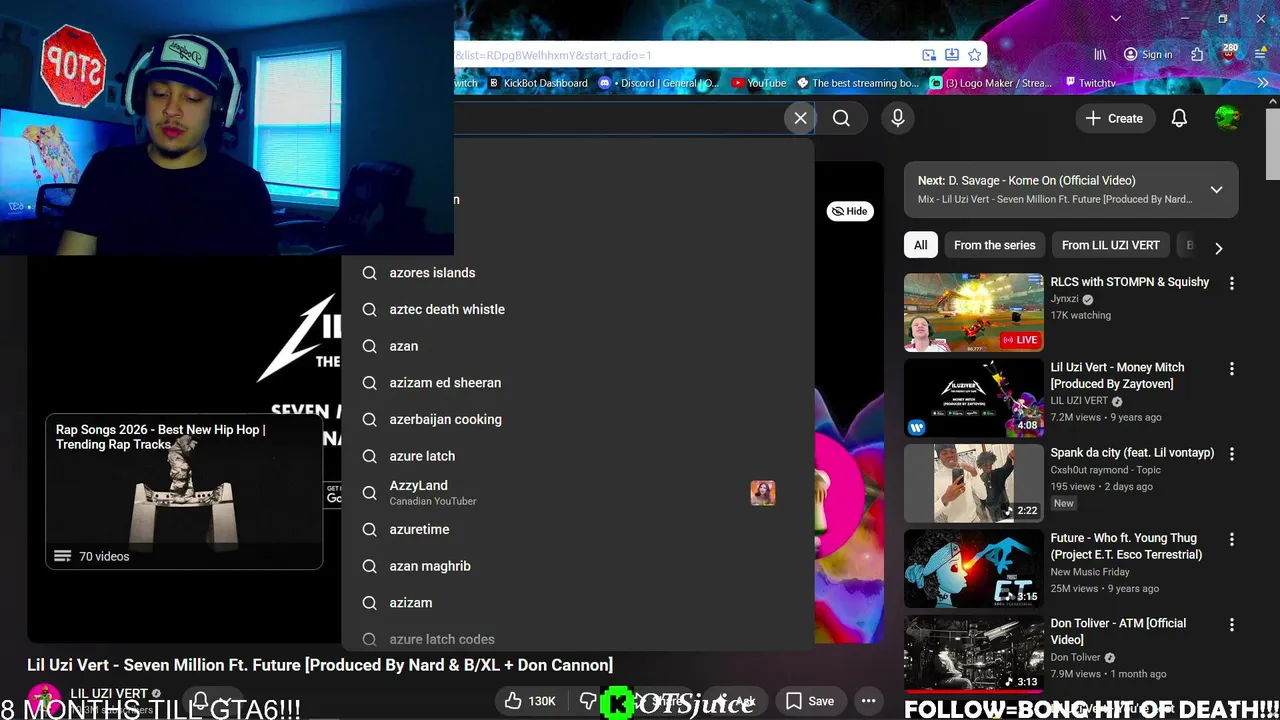Image resolution: width=1280 pixels, height=720 pixels.
Task: Install the web app icon in address bar
Action: pos(952,55)
